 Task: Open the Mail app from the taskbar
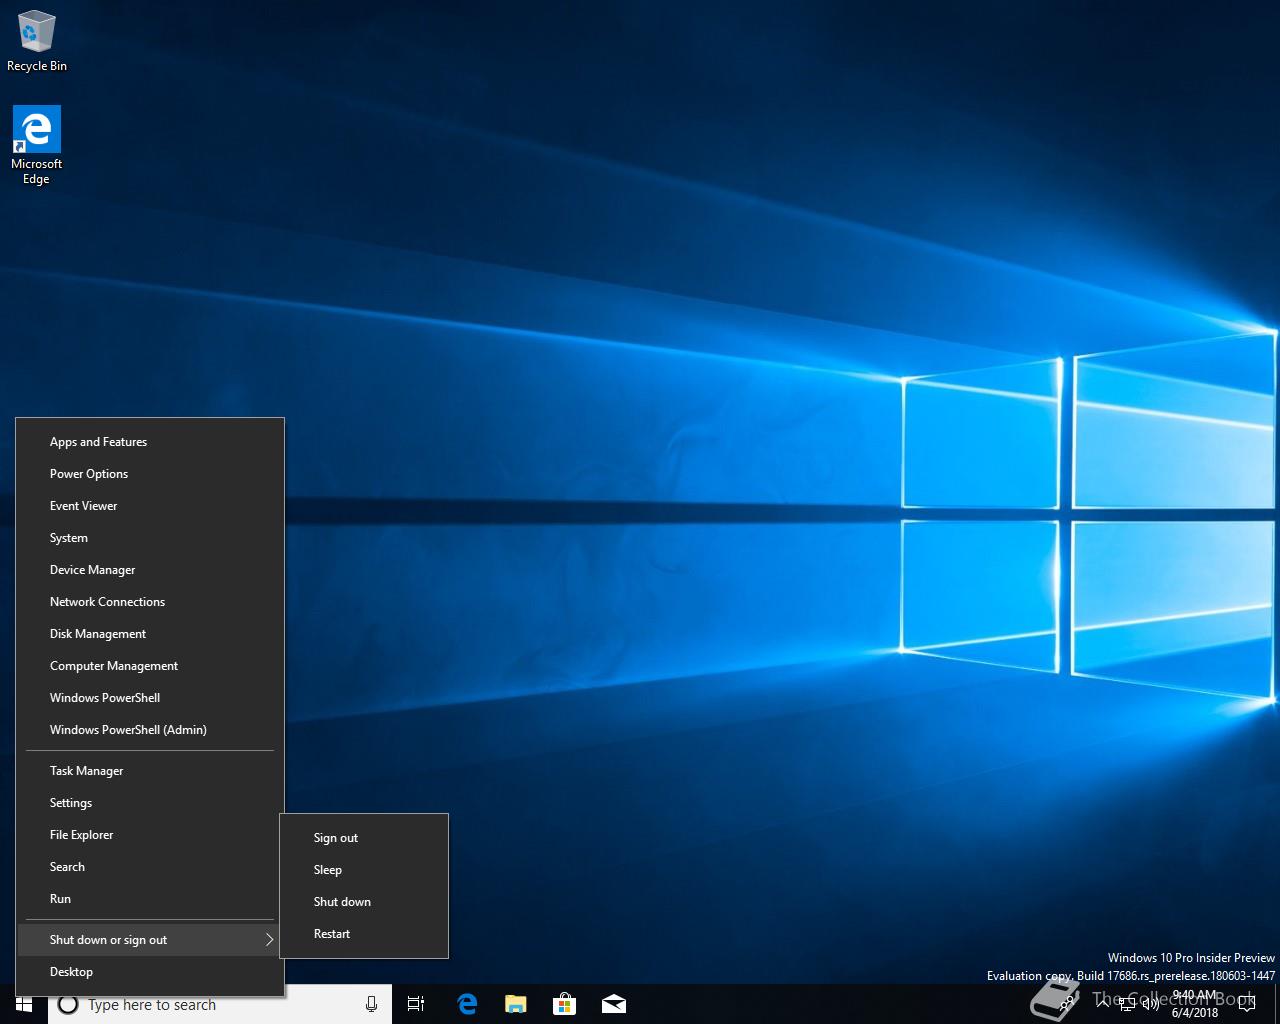point(613,1004)
